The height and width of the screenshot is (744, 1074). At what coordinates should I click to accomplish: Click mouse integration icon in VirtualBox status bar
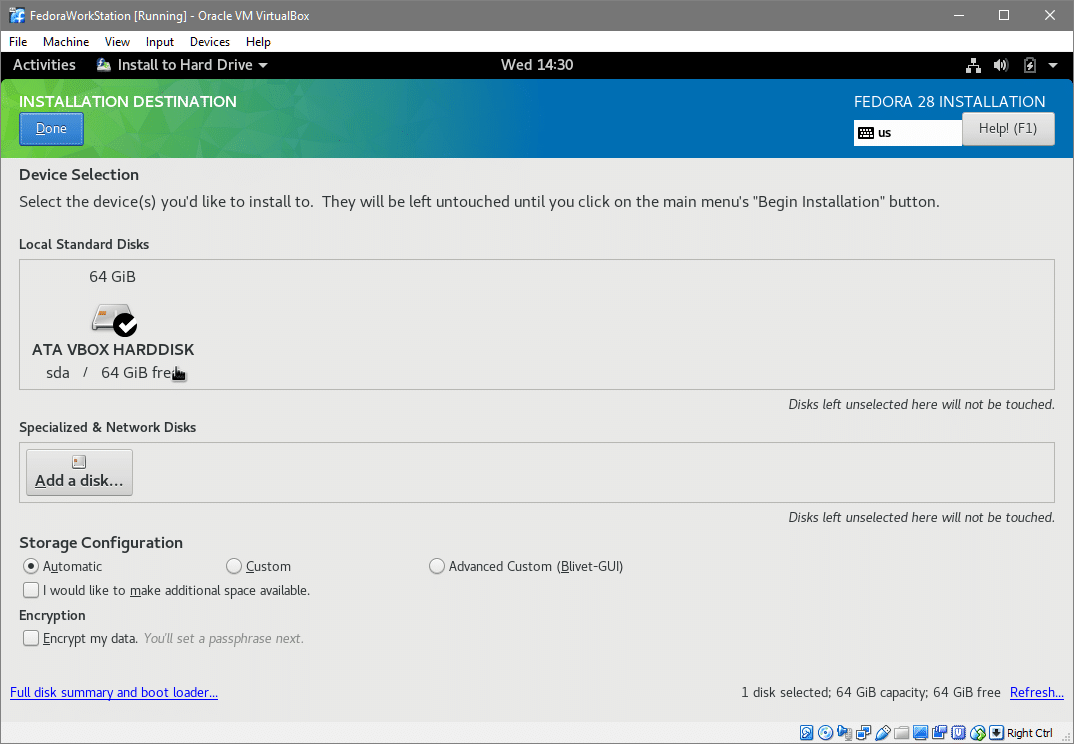tap(978, 732)
